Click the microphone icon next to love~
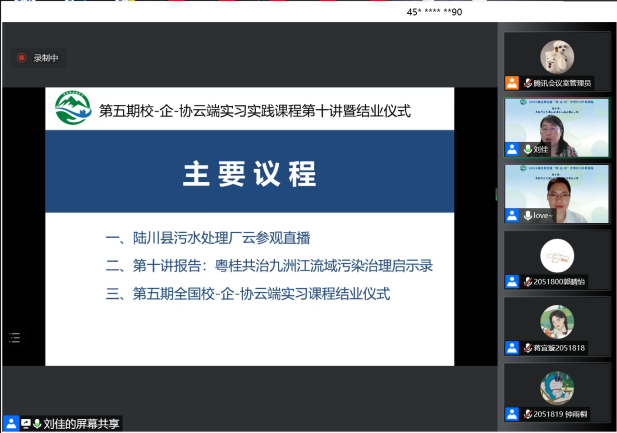The height and width of the screenshot is (433, 617). coord(526,215)
